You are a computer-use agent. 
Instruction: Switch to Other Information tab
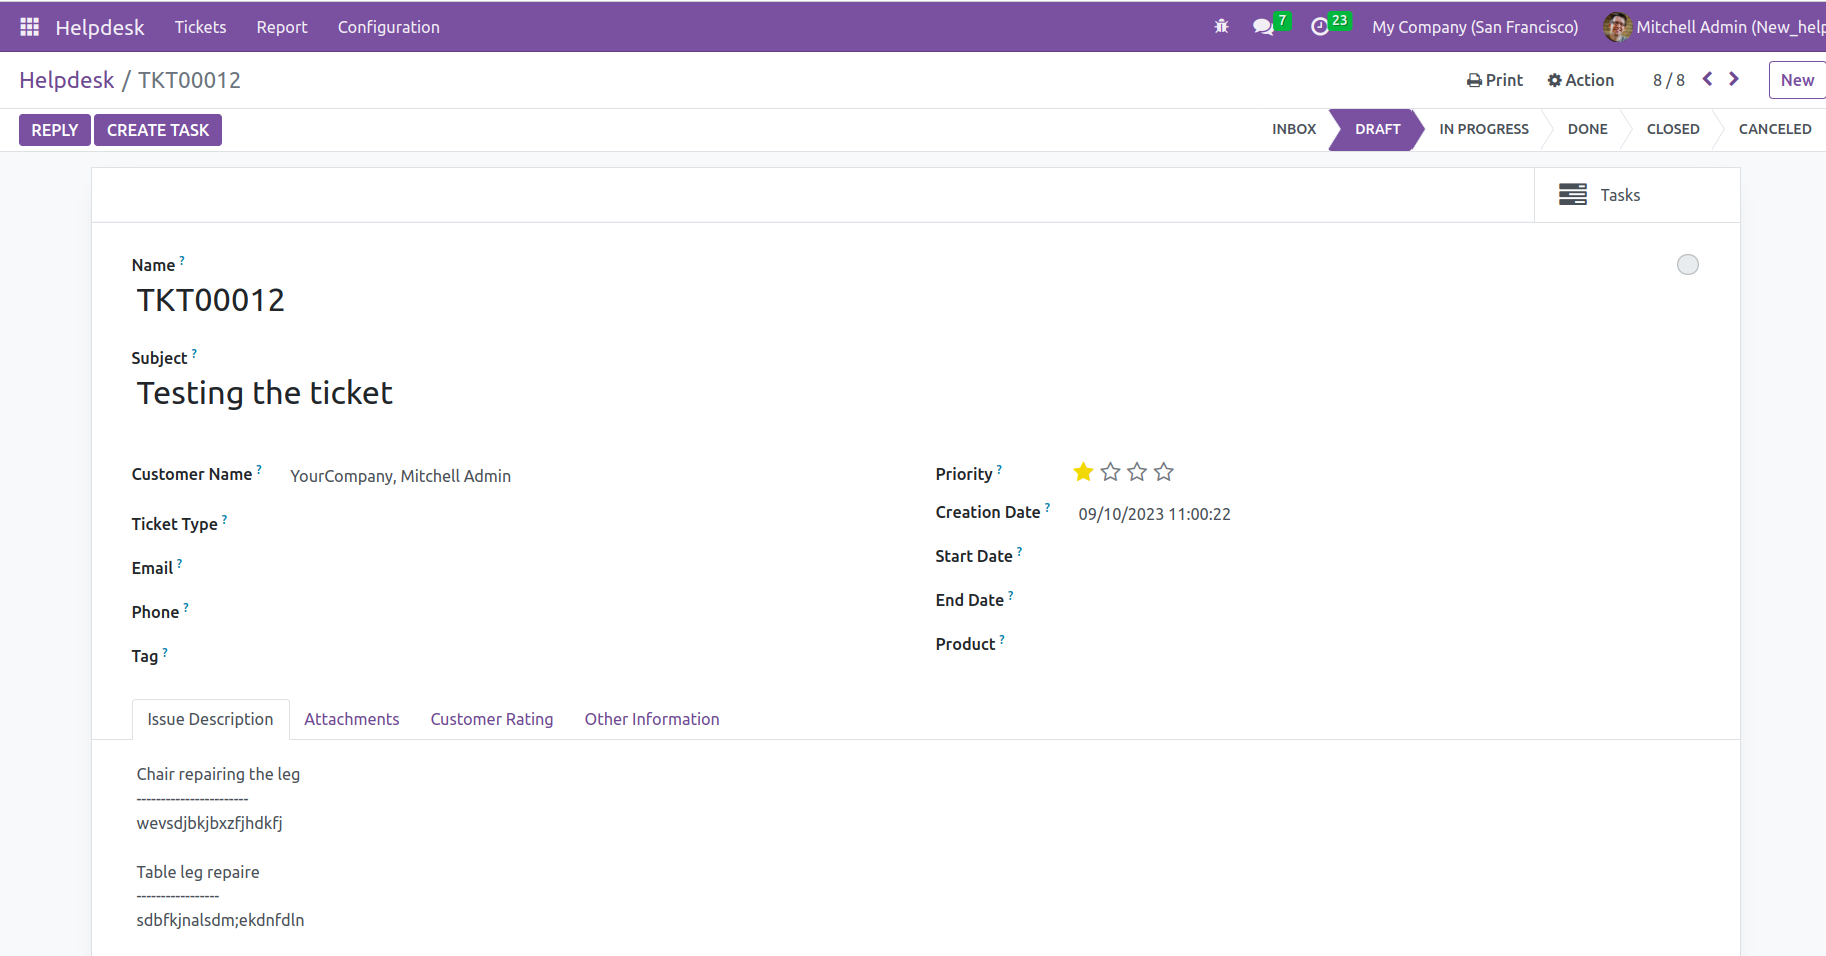pos(652,719)
